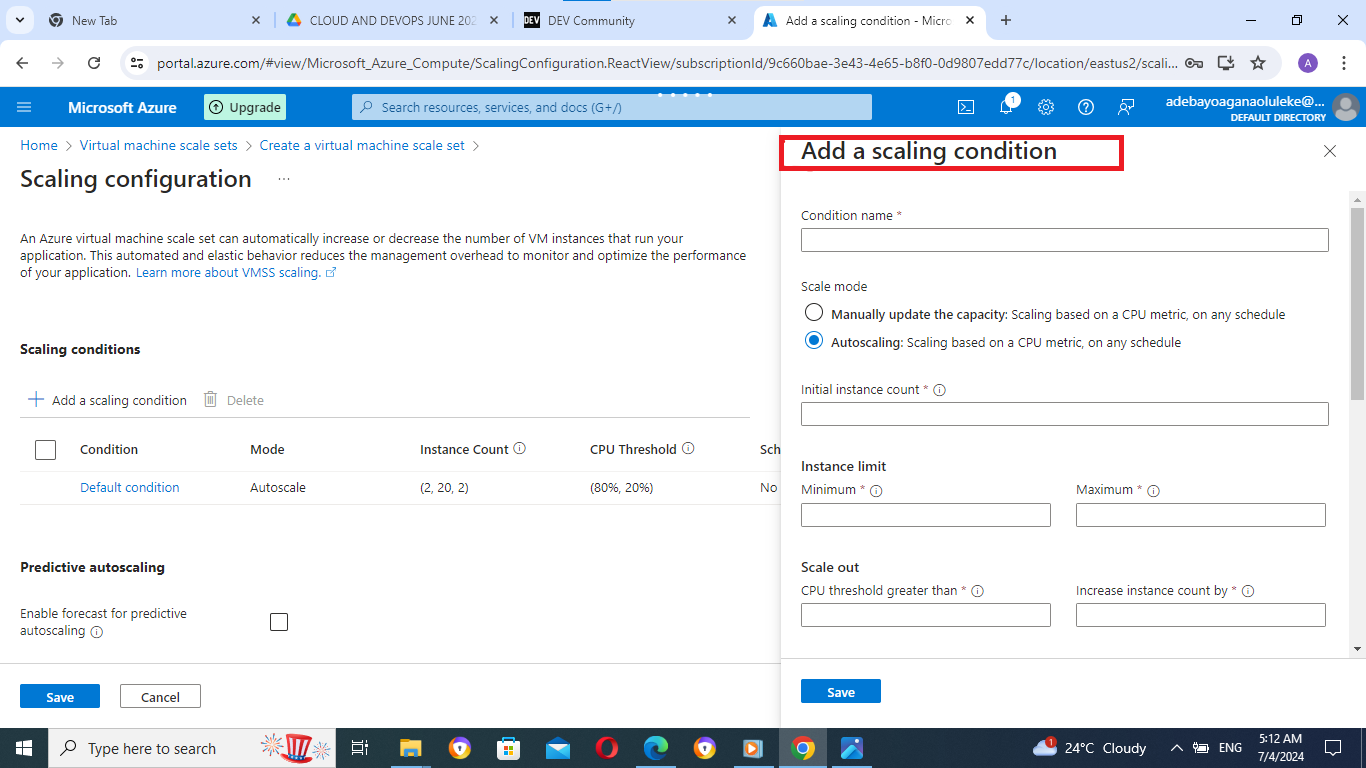
Task: Open portal settings gear icon
Action: click(x=1046, y=107)
